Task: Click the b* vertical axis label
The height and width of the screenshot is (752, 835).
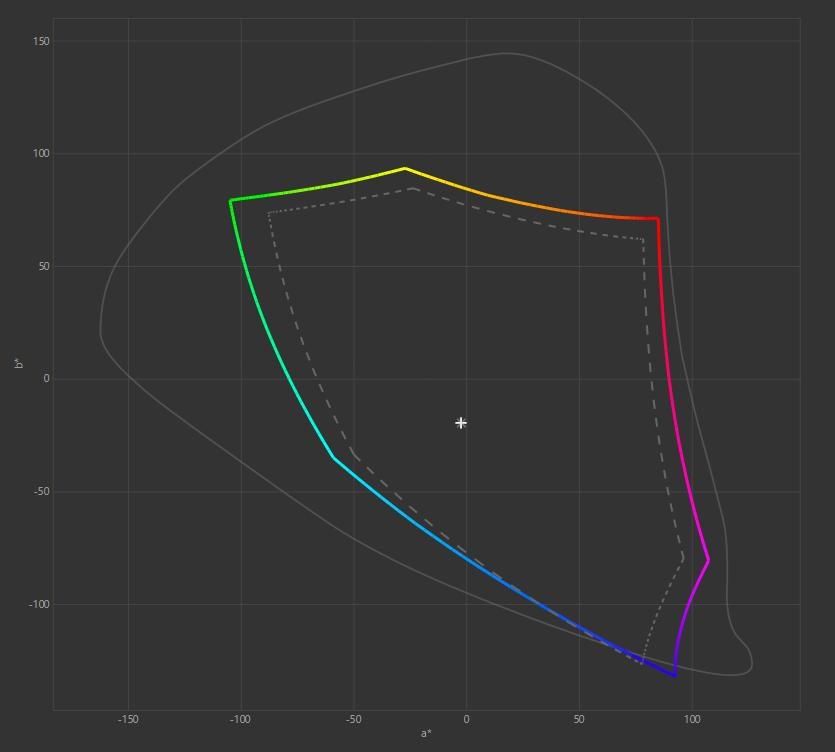Action: pyautogui.click(x=19, y=364)
